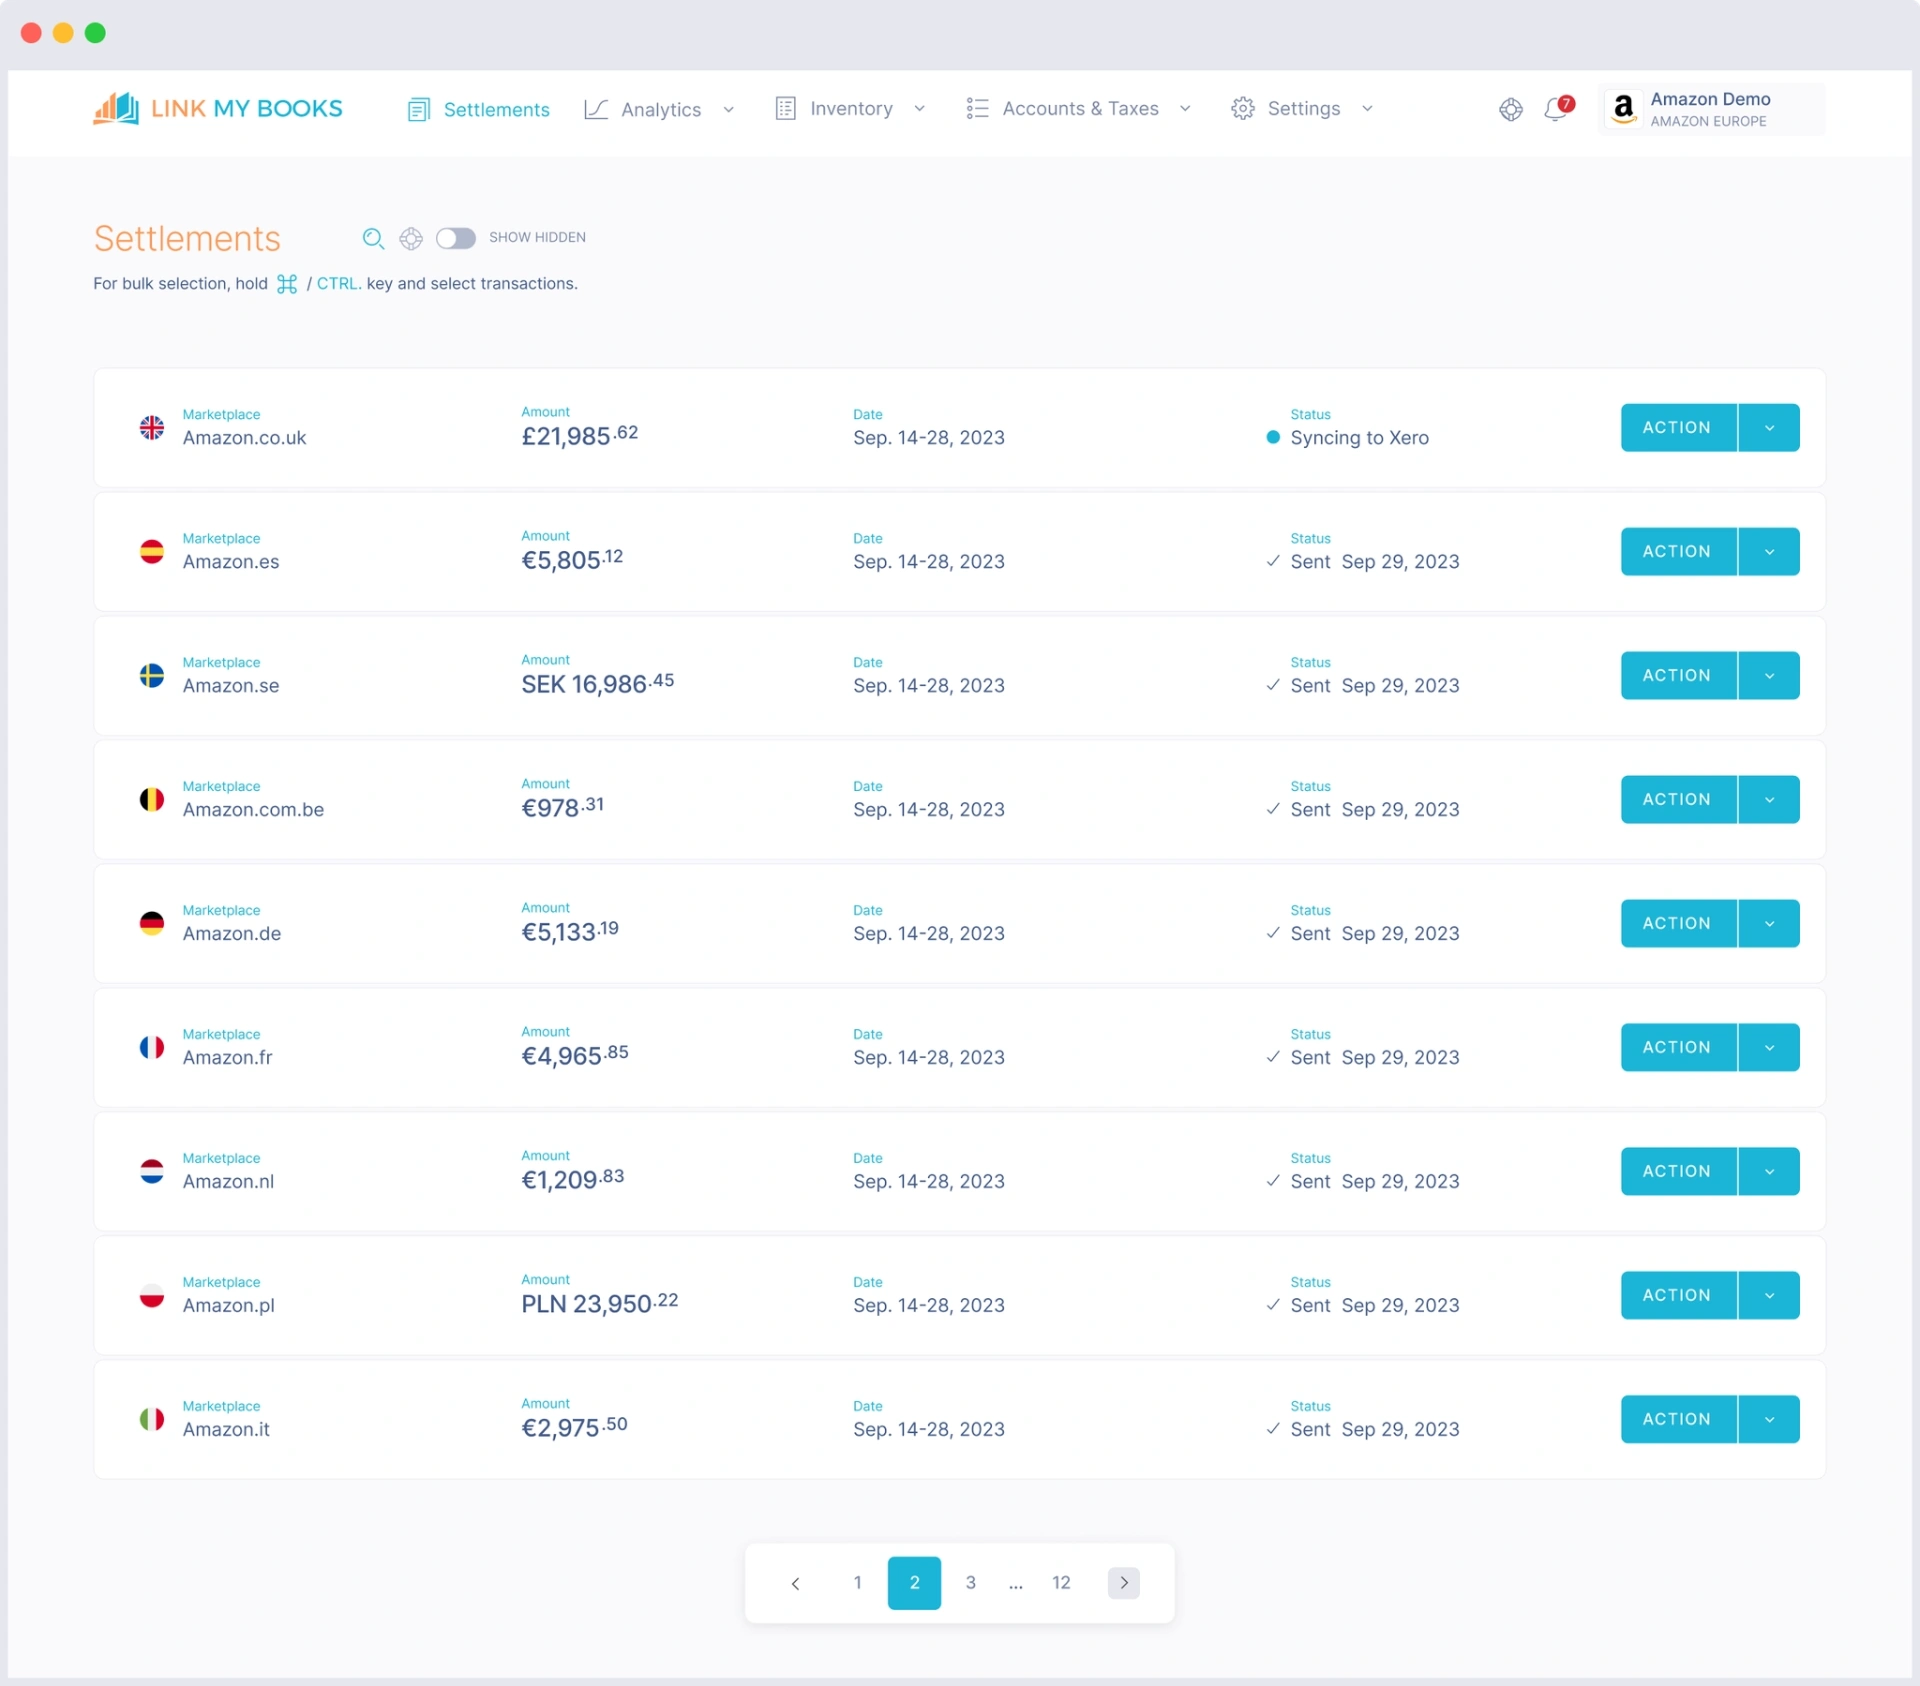
Task: Expand Action dropdown for Amazon.co.uk
Action: 1769,428
